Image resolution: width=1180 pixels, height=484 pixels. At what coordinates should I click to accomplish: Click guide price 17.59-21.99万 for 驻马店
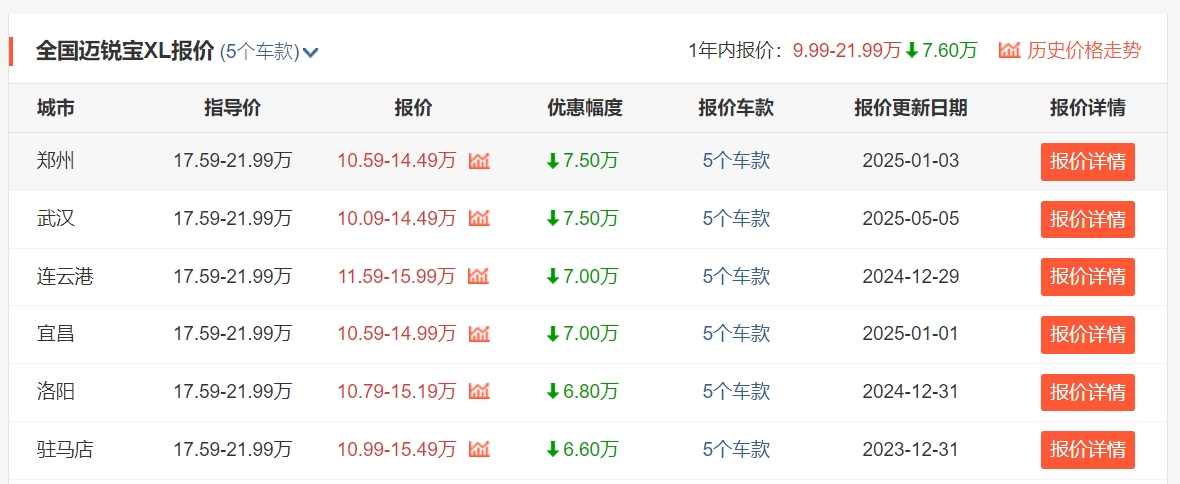(x=233, y=449)
